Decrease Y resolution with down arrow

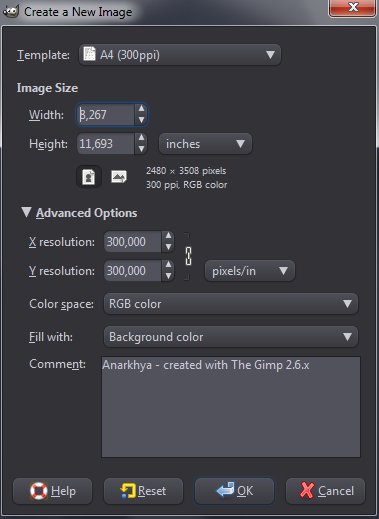(168, 276)
